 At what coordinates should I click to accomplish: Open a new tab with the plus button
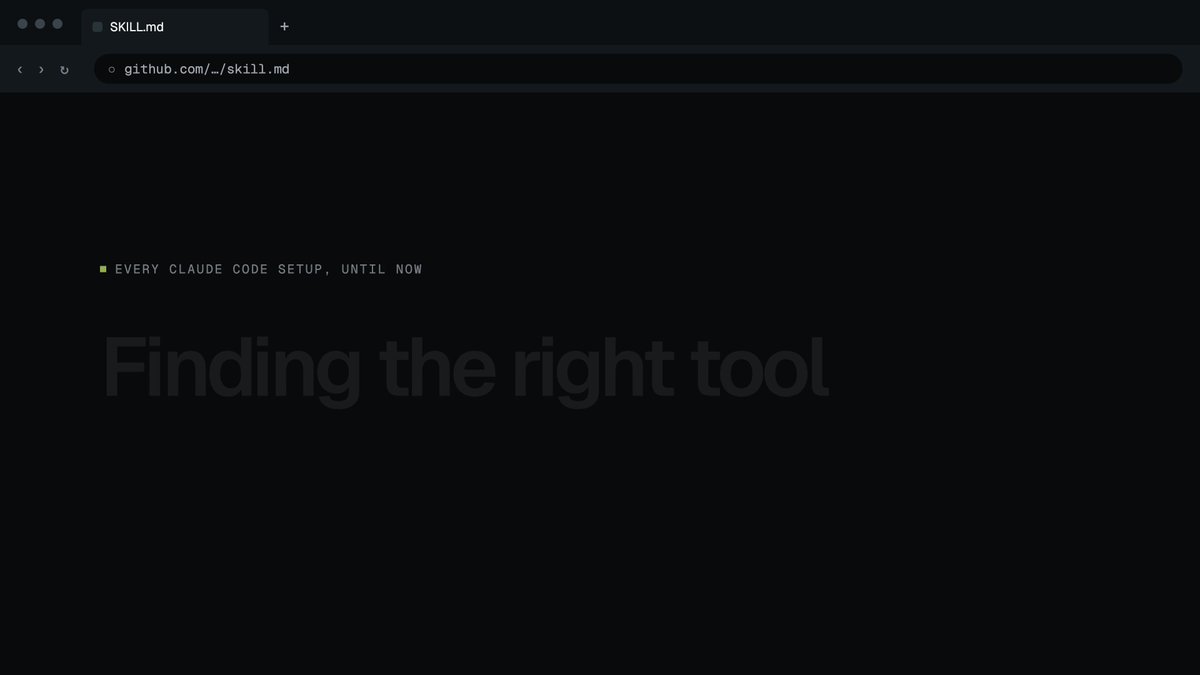pyautogui.click(x=284, y=27)
